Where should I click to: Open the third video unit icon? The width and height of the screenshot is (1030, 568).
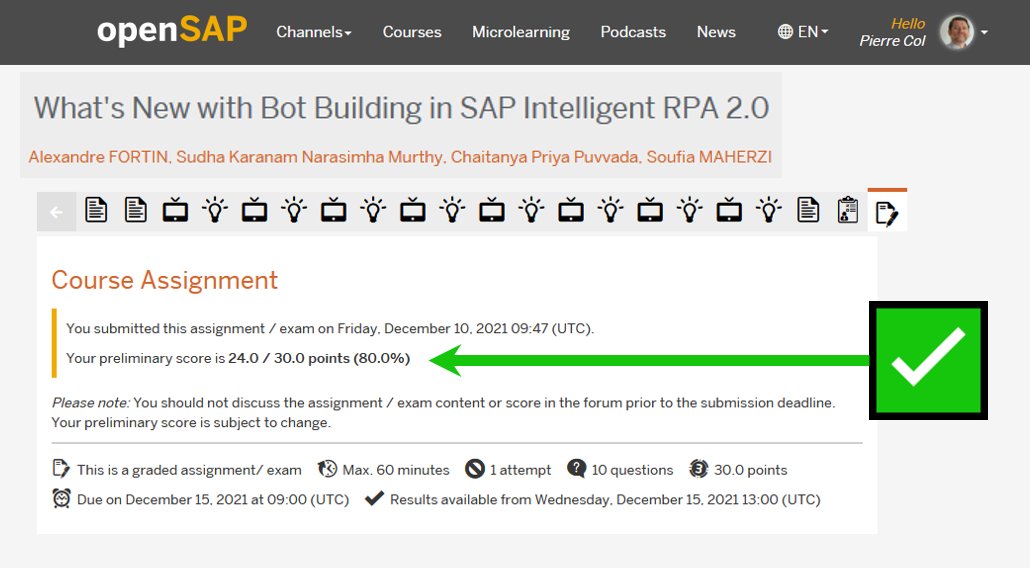point(334,210)
